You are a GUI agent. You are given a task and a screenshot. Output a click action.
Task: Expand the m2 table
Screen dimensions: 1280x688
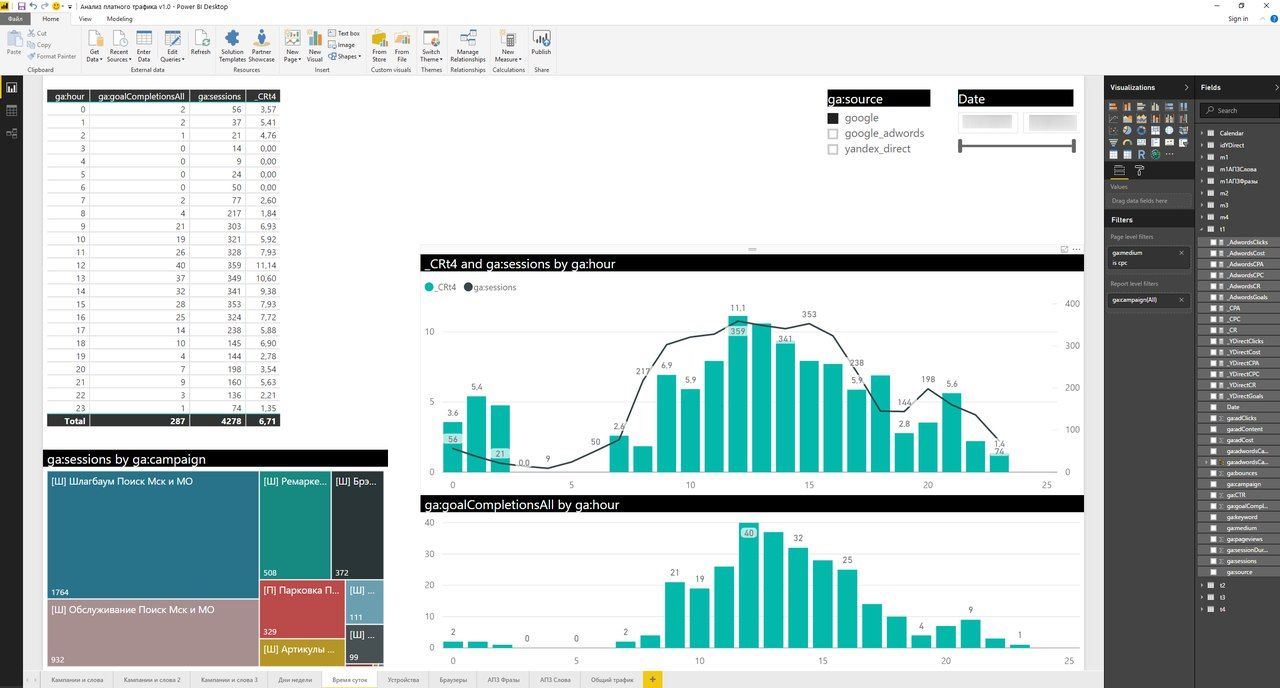(1202, 193)
